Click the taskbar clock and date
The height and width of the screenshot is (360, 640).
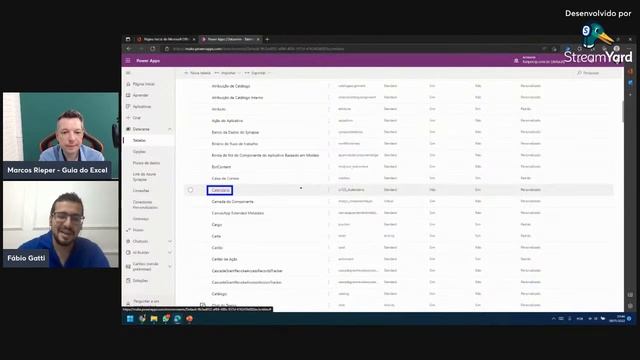617,319
